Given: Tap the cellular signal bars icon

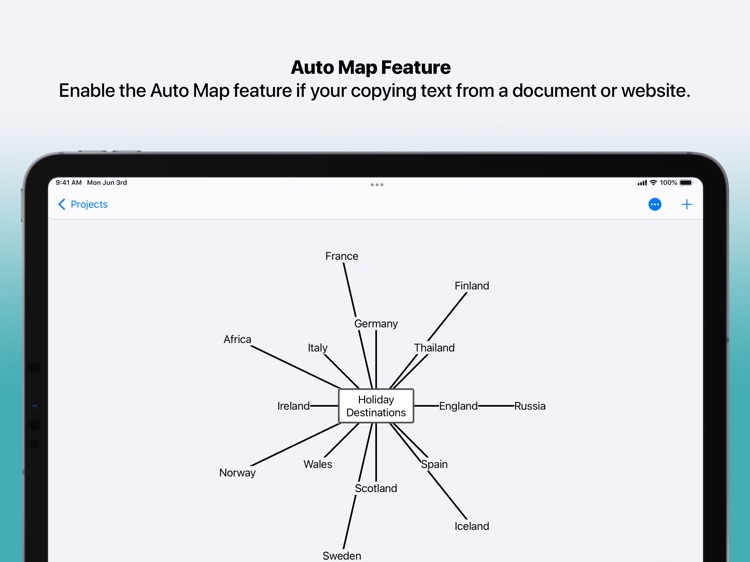Looking at the screenshot, I should [x=642, y=183].
